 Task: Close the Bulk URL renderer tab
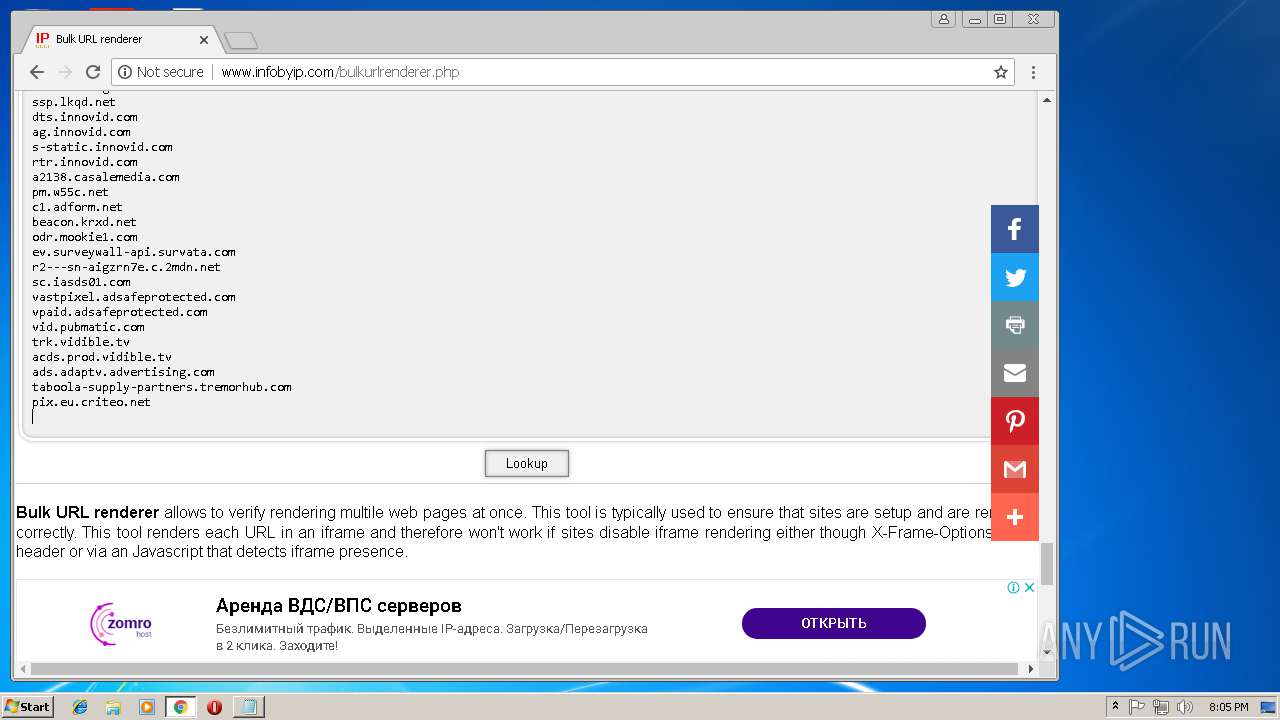pyautogui.click(x=204, y=40)
